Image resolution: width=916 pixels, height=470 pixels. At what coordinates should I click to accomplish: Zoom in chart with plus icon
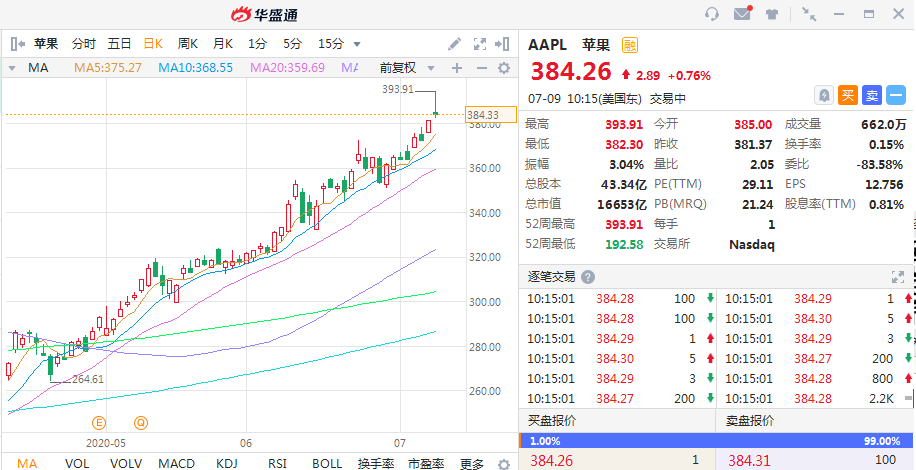[457, 68]
